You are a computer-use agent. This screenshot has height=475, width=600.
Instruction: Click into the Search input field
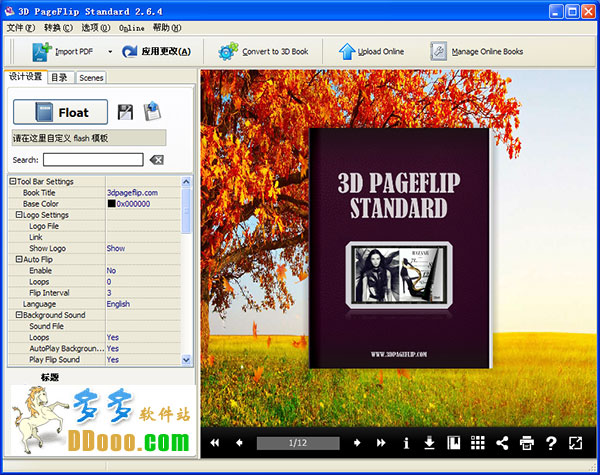pyautogui.click(x=93, y=160)
